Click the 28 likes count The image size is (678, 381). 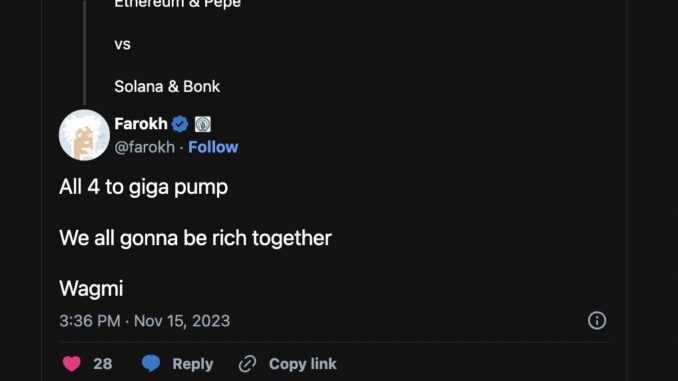(x=103, y=364)
